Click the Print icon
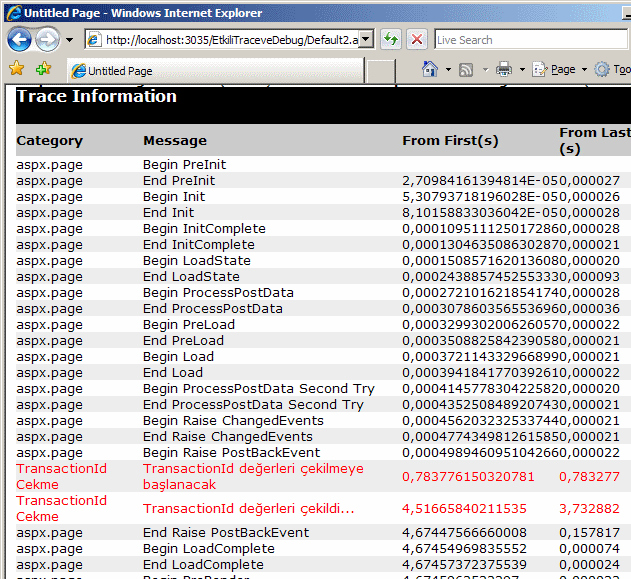 [x=504, y=70]
